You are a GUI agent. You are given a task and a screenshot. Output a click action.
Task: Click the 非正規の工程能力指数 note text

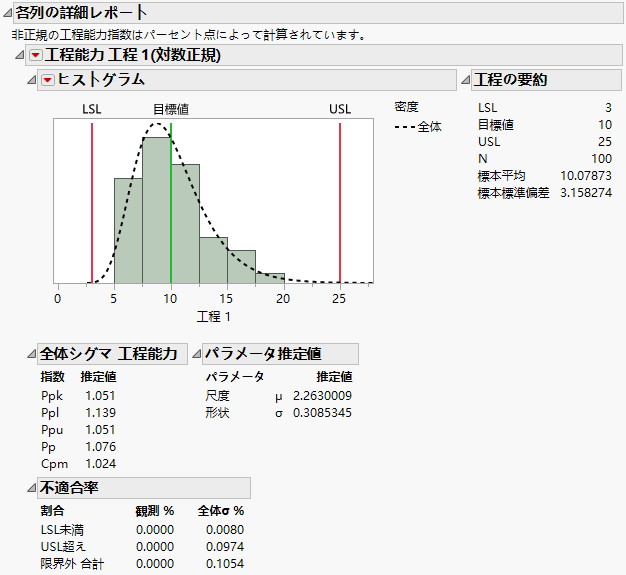tap(188, 35)
